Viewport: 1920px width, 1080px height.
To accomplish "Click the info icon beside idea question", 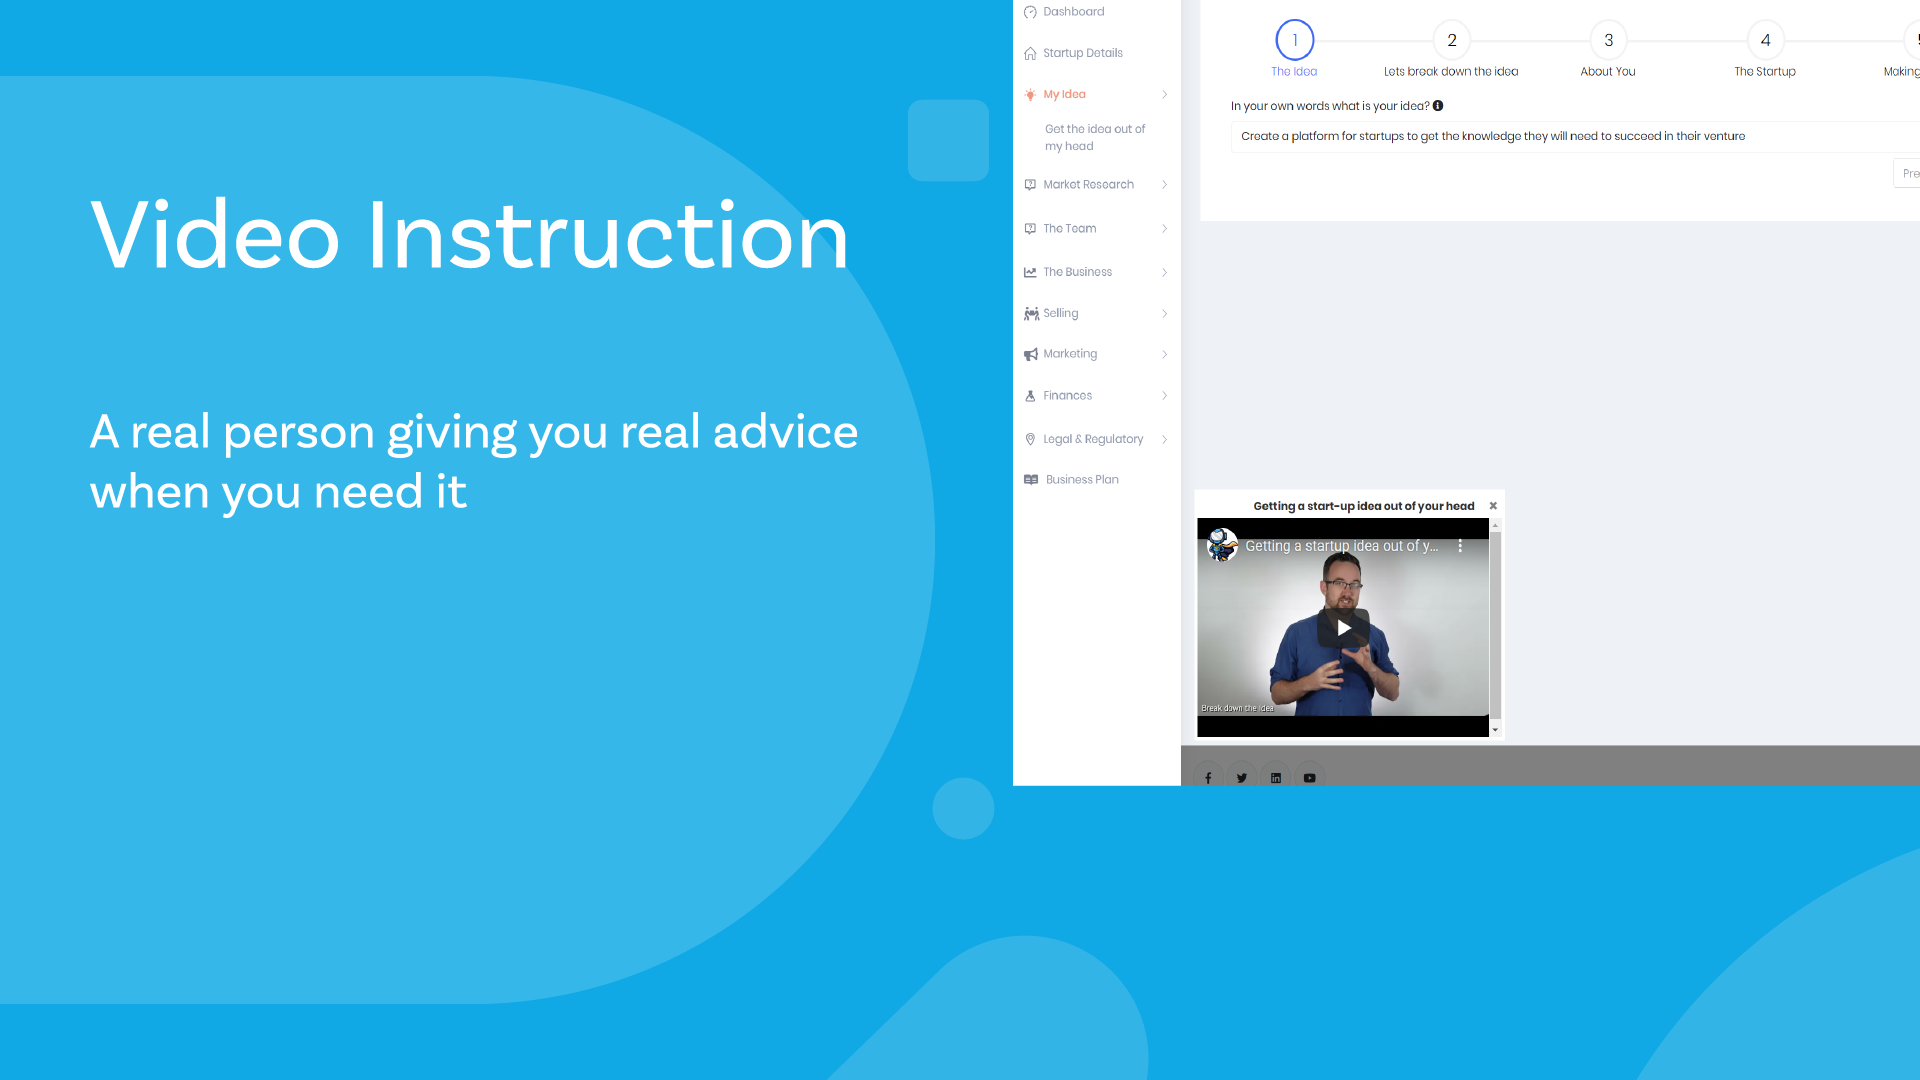I will [1438, 106].
